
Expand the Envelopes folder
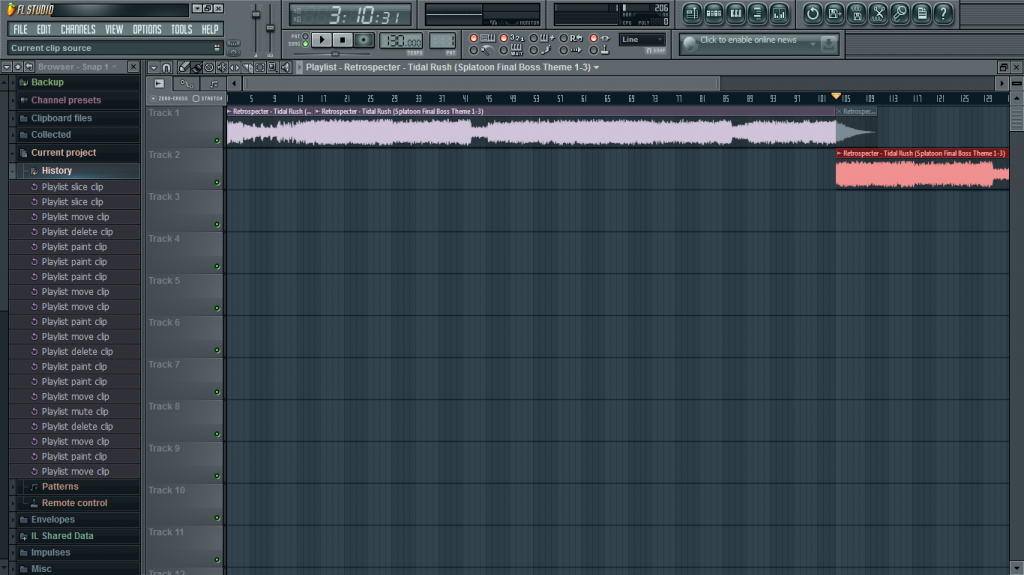pyautogui.click(x=12, y=519)
